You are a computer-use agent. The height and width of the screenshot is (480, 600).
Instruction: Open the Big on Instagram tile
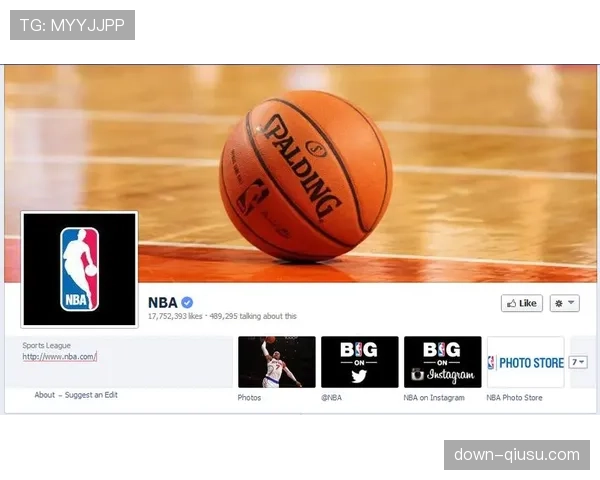(443, 362)
